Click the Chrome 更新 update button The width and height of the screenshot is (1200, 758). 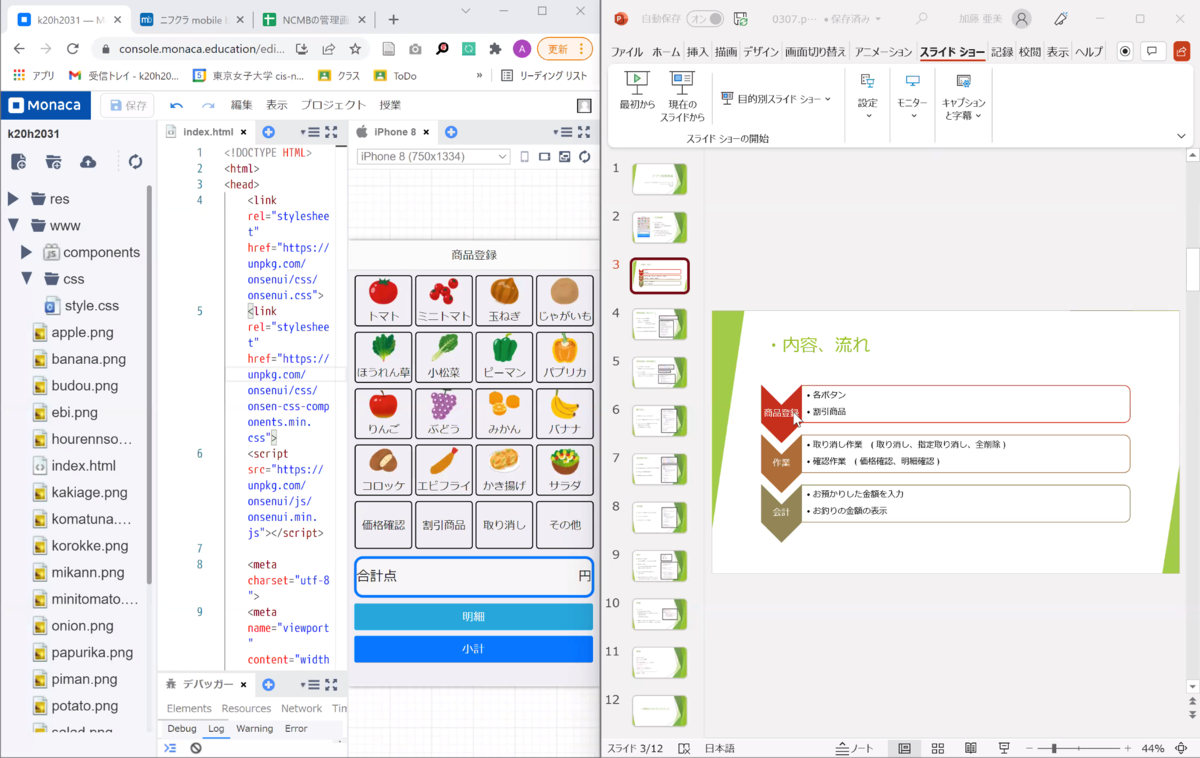564,49
